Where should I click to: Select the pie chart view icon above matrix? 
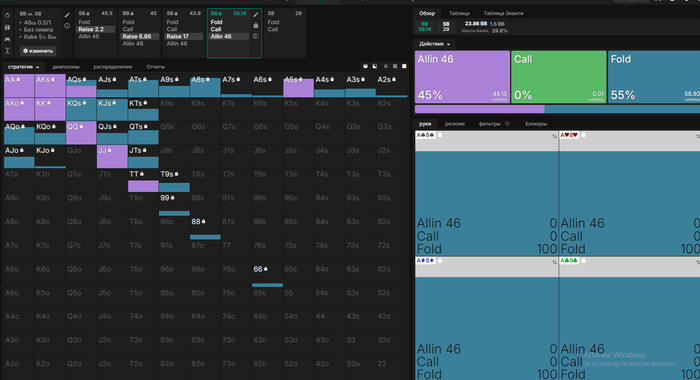click(366, 67)
